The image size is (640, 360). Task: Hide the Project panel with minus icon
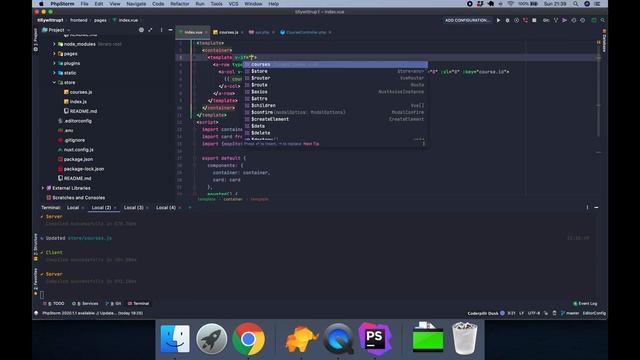click(170, 30)
